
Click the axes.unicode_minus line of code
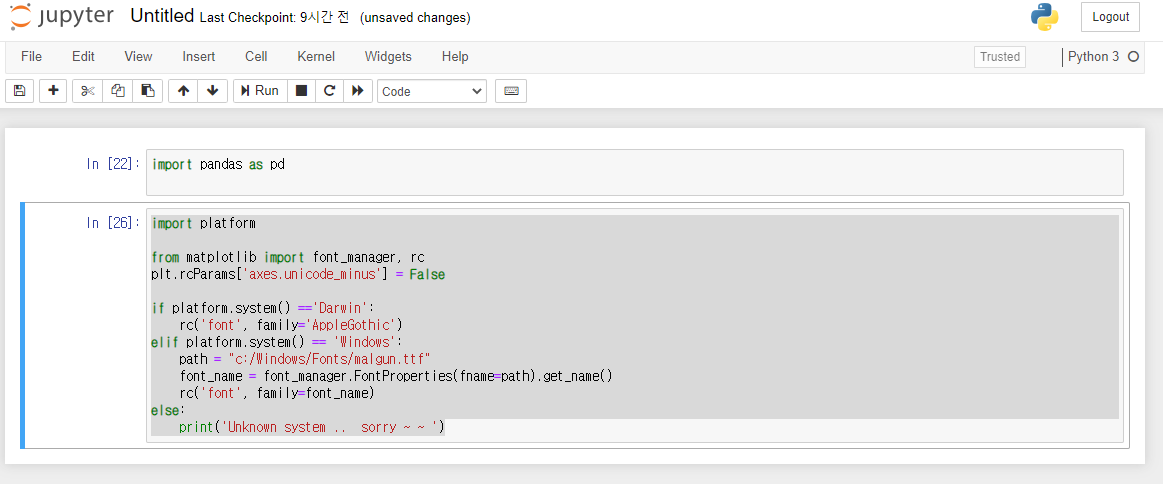coord(298,274)
